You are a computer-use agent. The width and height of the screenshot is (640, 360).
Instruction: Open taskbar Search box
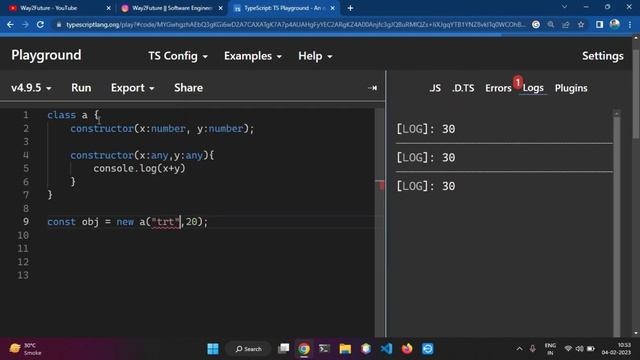tap(249, 349)
